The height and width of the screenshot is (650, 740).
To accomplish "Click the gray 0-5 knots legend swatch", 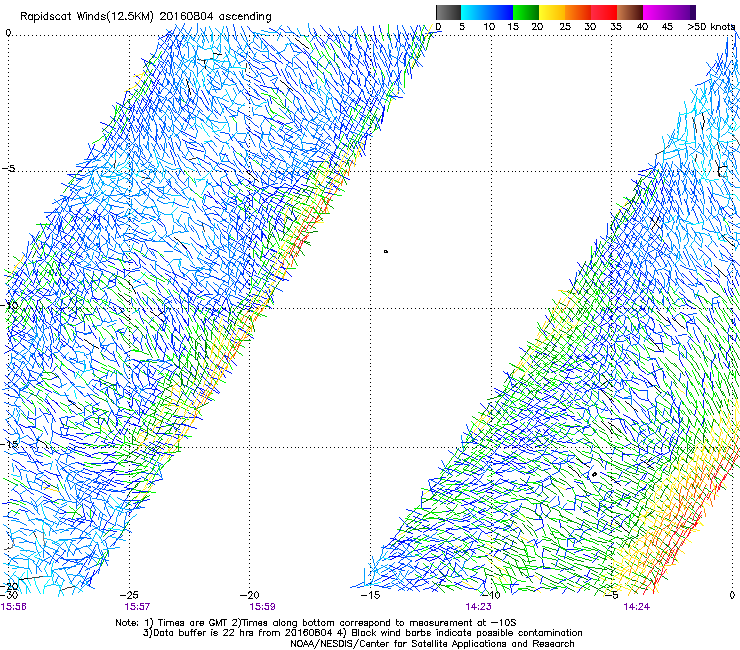I will tap(448, 12).
